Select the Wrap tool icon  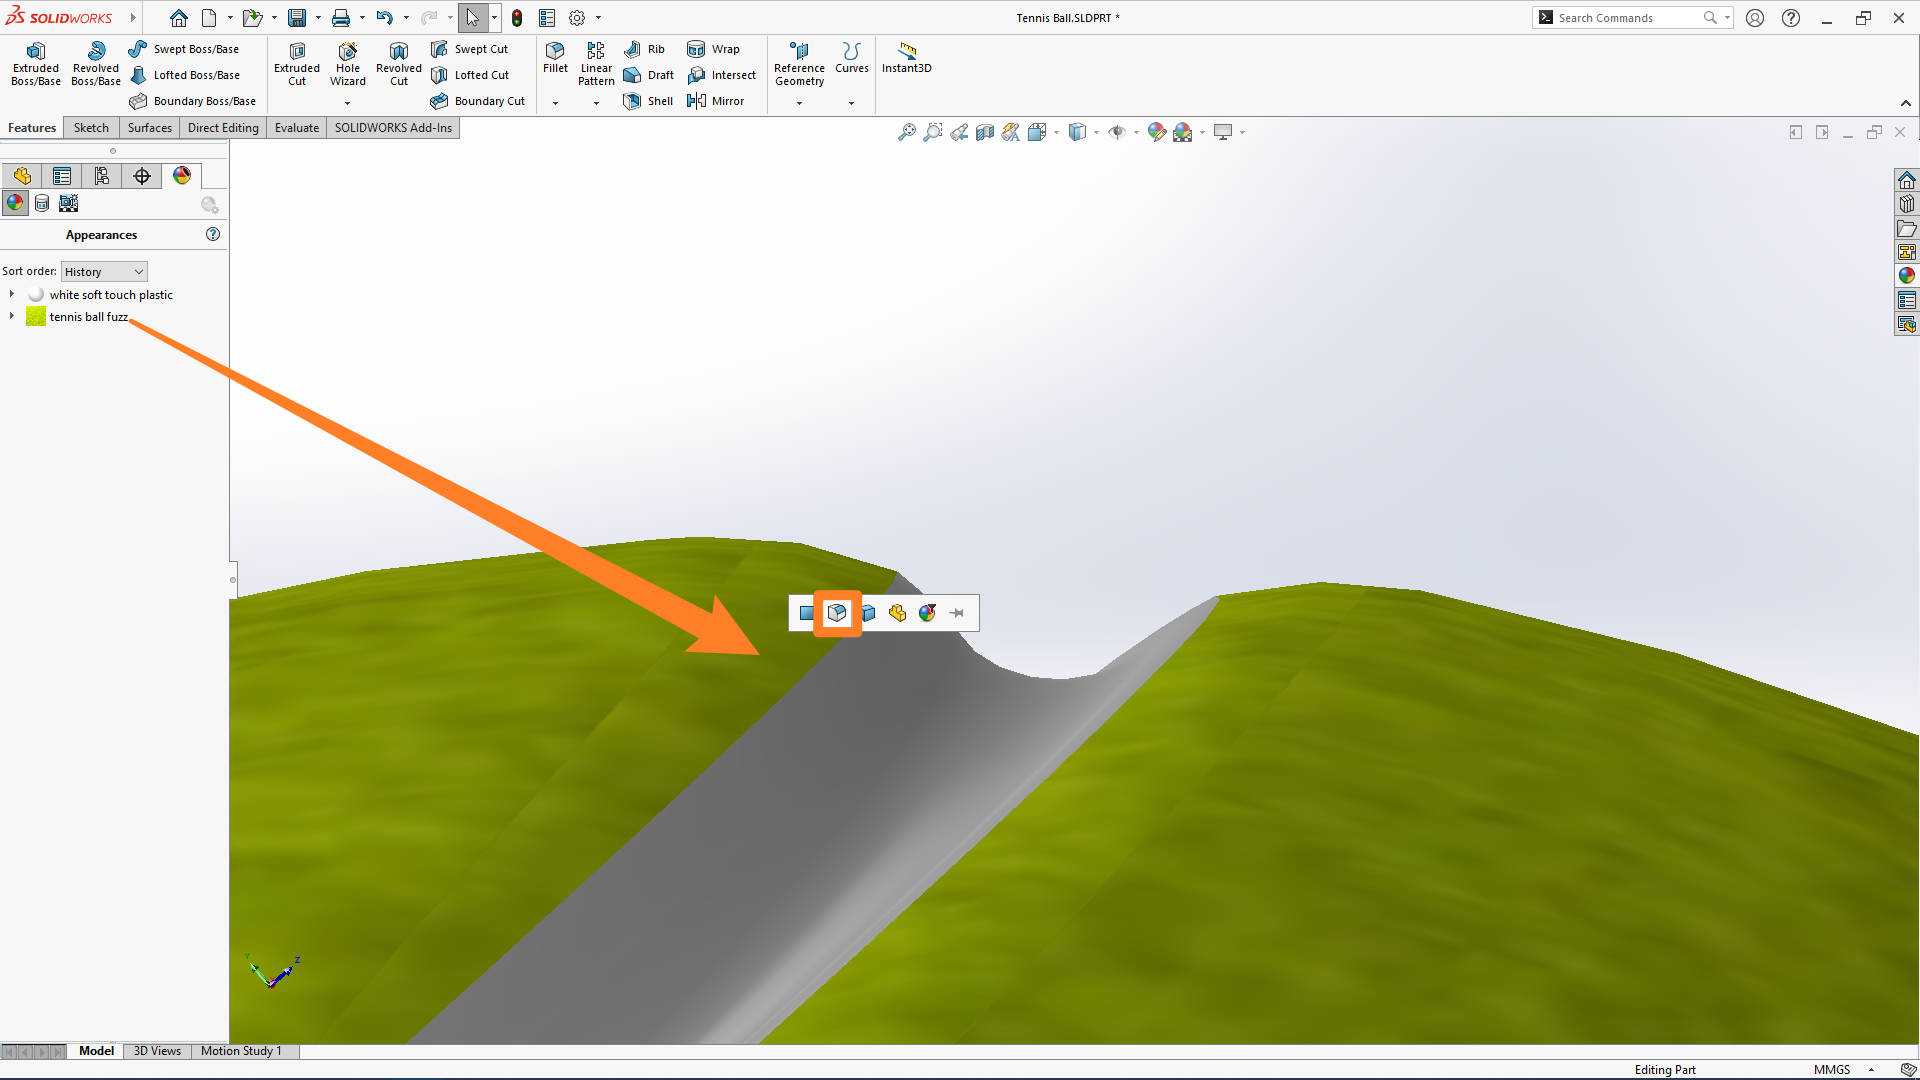tap(694, 47)
